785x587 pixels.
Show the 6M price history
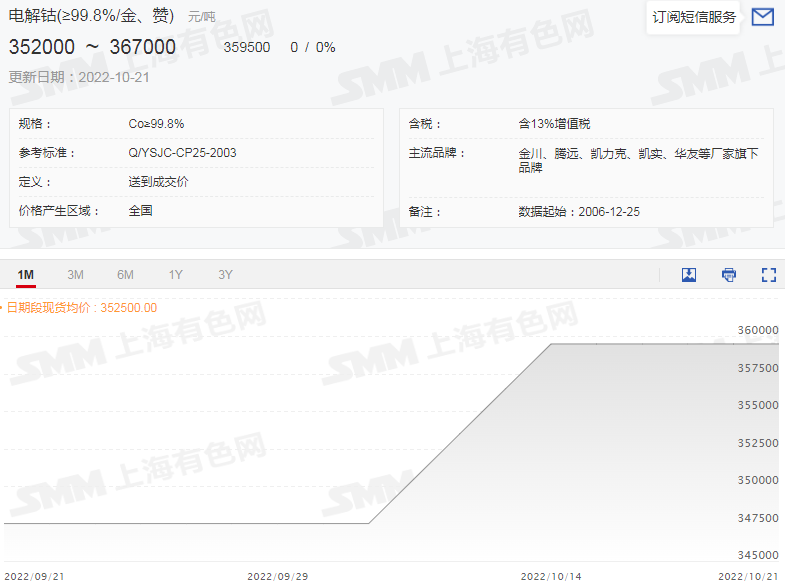pos(125,275)
